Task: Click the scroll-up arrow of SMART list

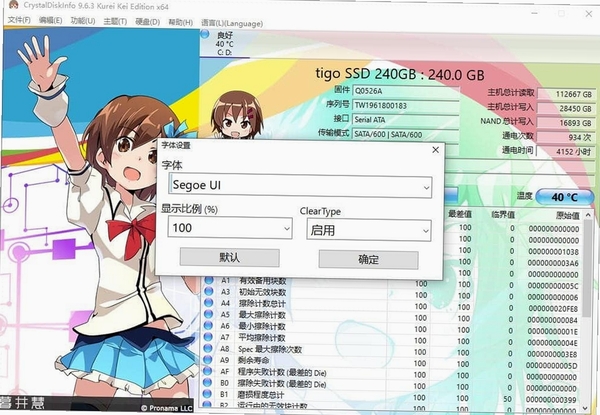Action: click(x=589, y=215)
